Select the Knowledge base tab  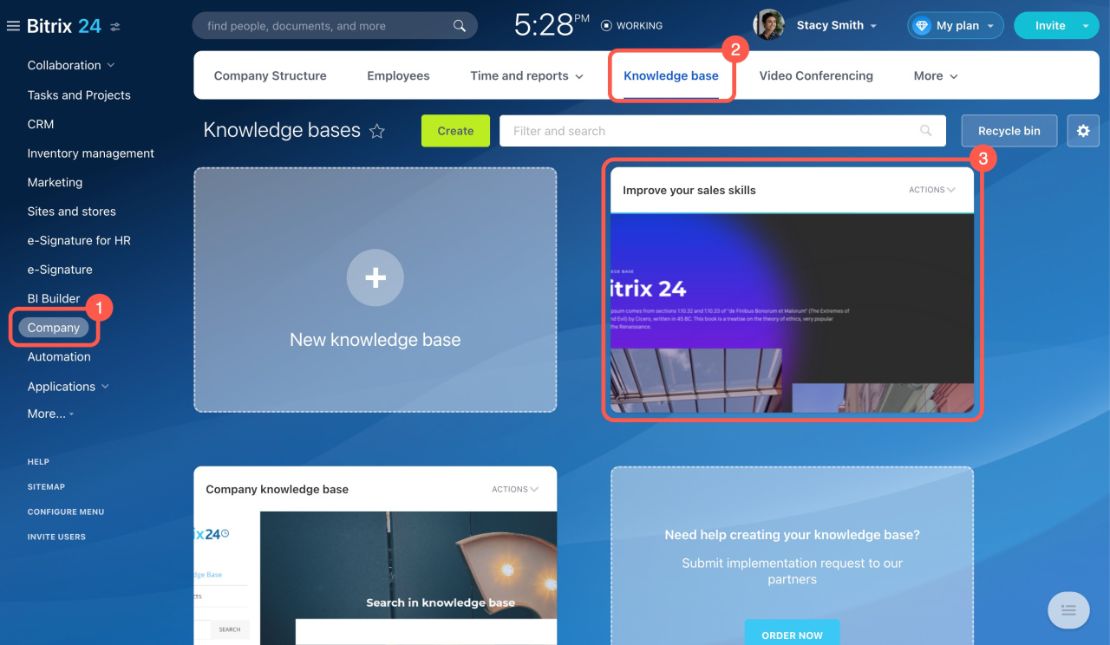[x=670, y=76]
